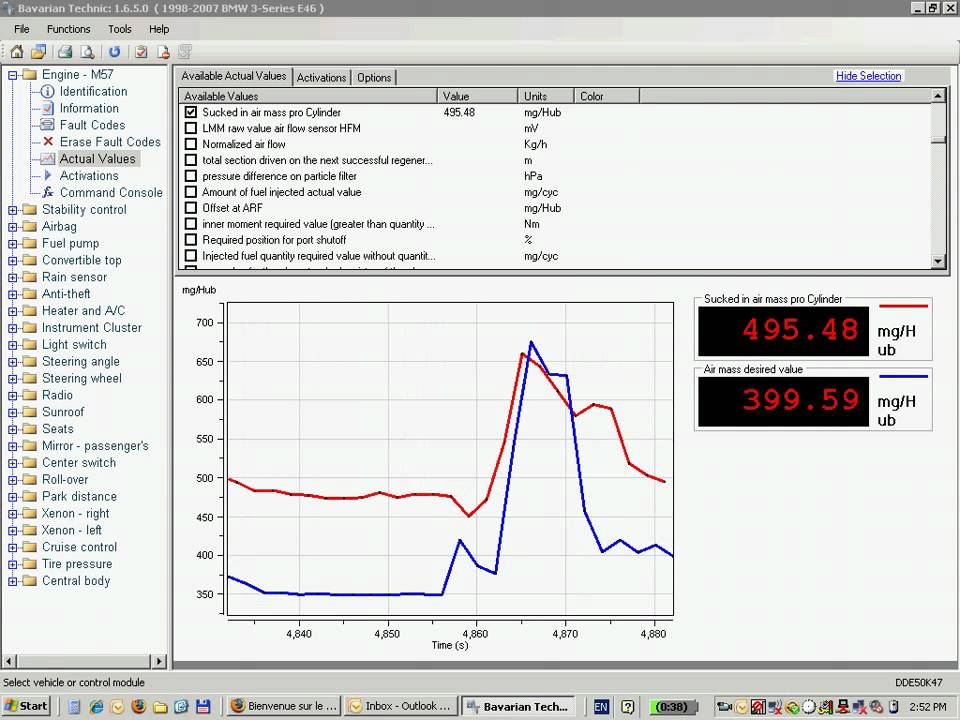Check Normalized air flow
Viewport: 960px width, 720px height.
pyautogui.click(x=191, y=144)
